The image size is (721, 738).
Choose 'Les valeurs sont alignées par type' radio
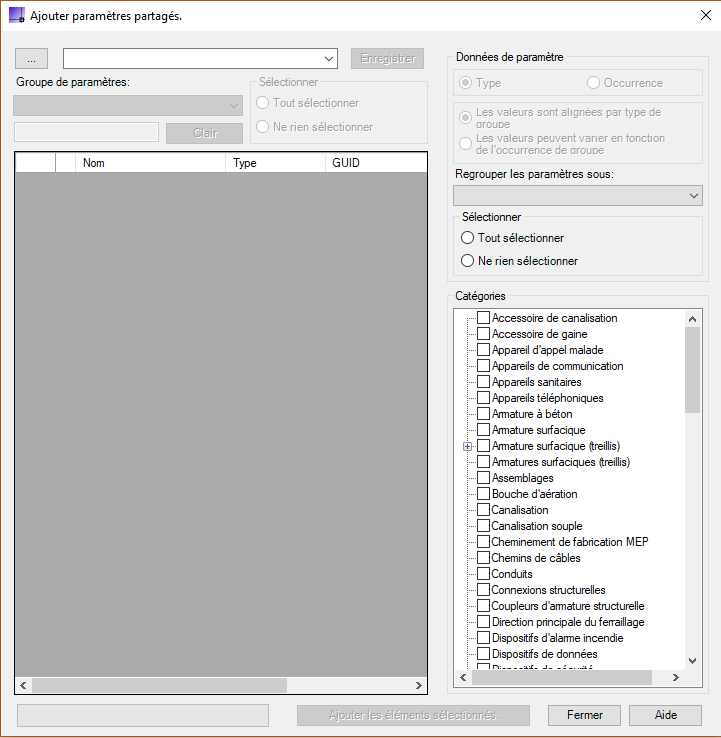[x=465, y=118]
